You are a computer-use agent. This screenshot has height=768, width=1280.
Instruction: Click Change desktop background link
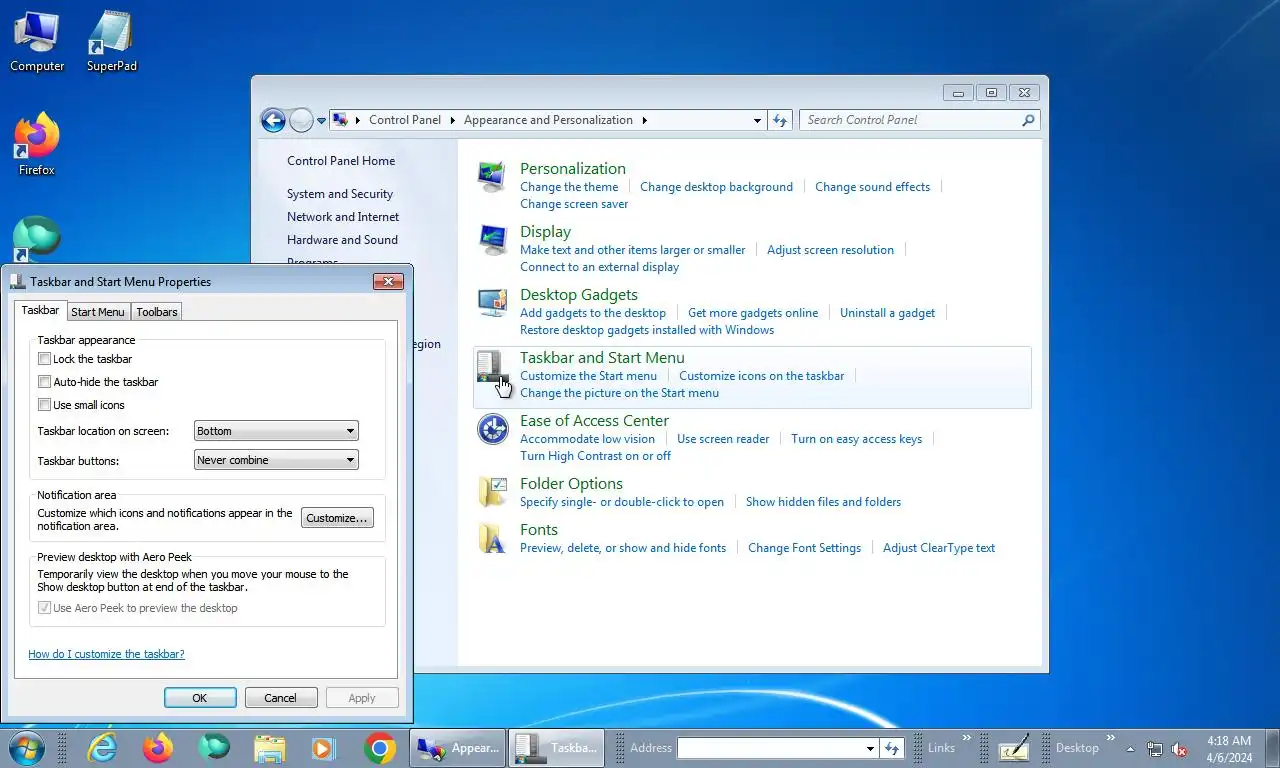point(716,187)
